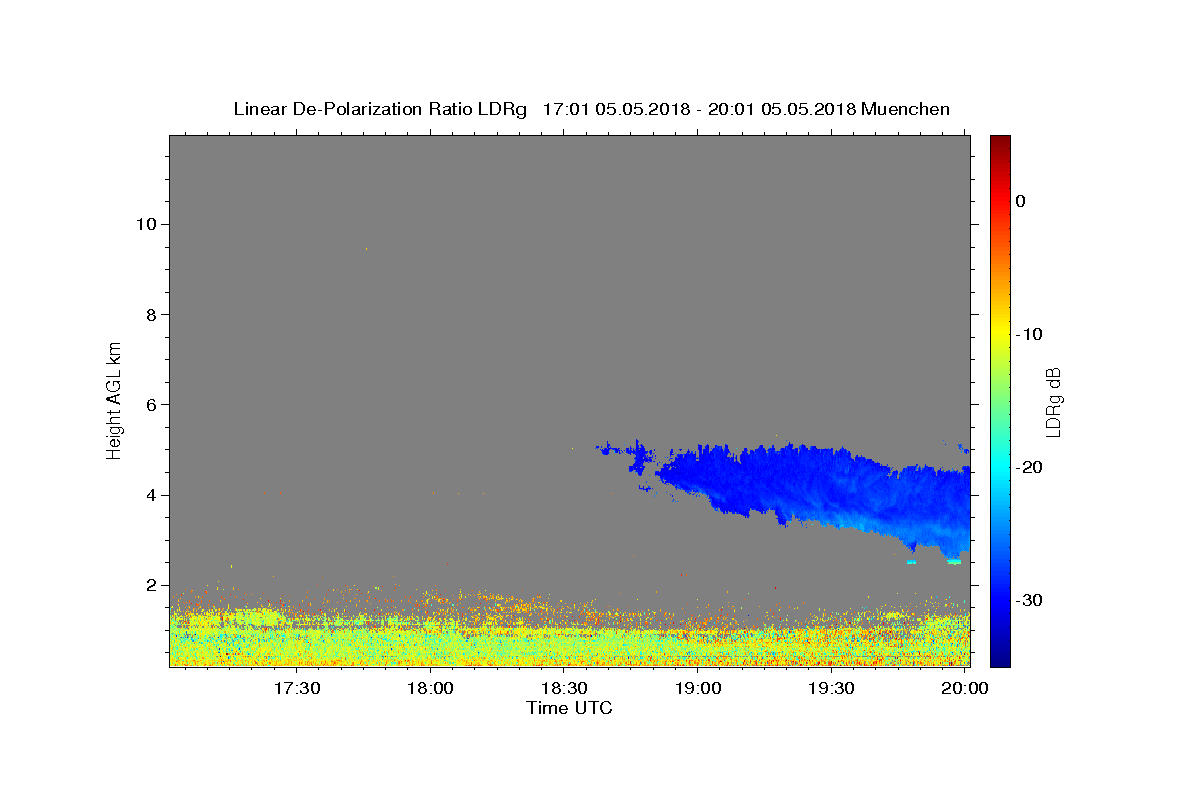Click the height tick label 2
The width and height of the screenshot is (1200, 800).
(x=150, y=586)
